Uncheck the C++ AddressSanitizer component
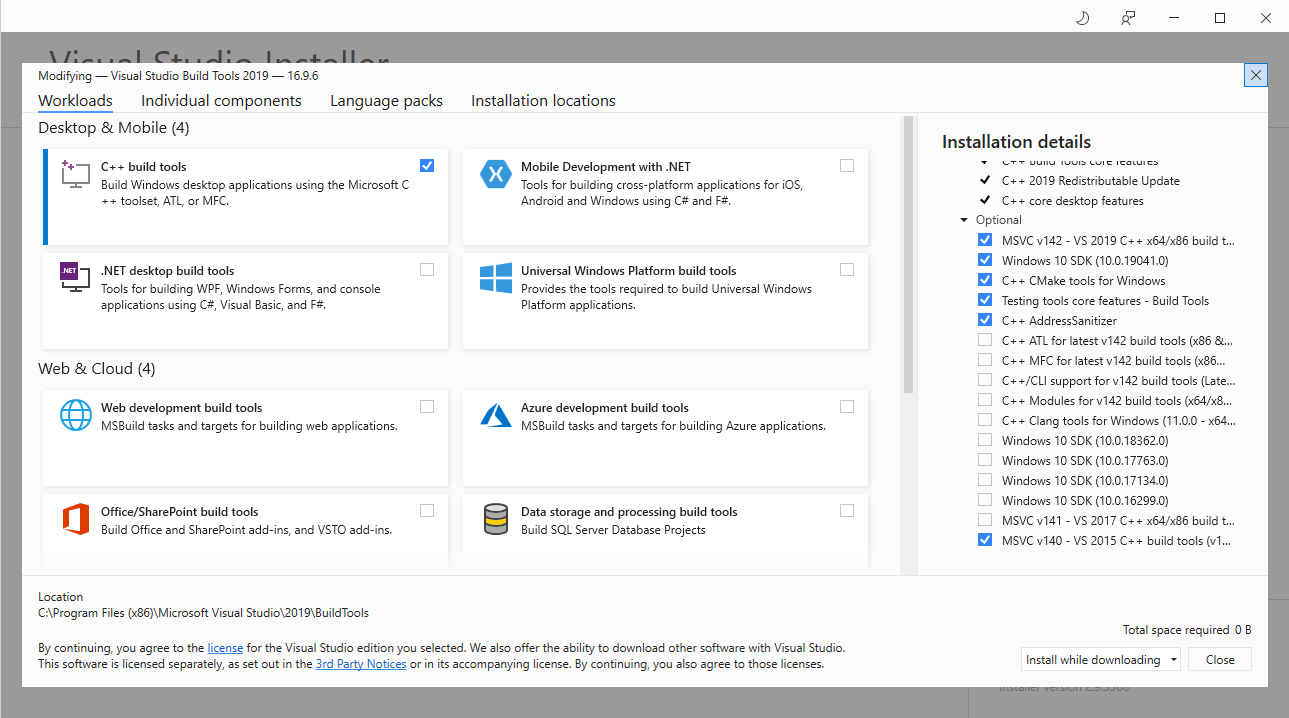This screenshot has height=718, width=1289. pos(985,321)
